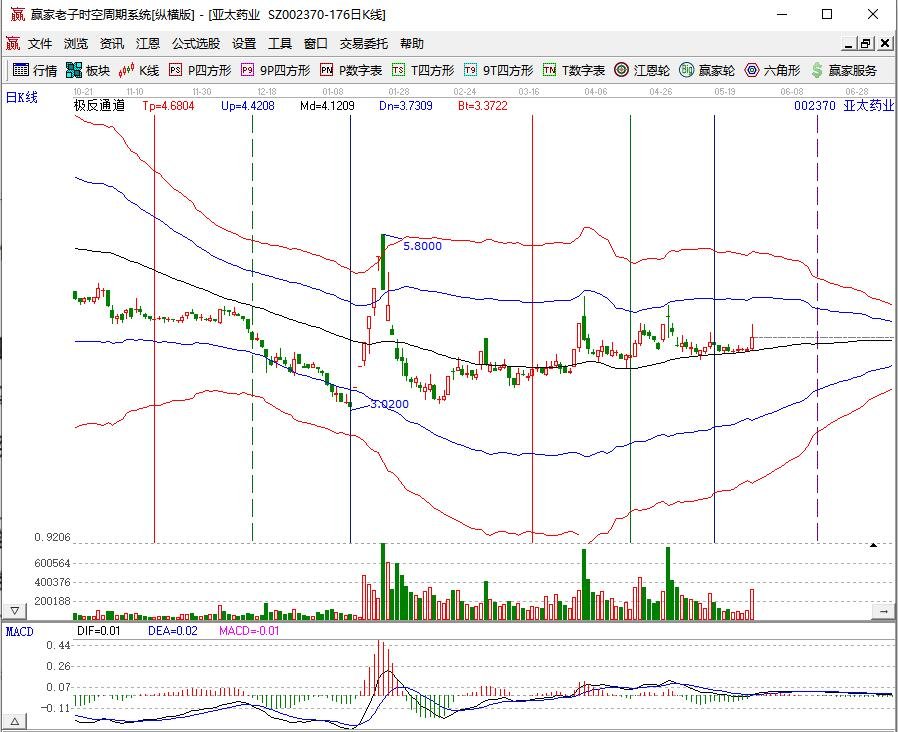Viewport: 898px width, 732px height.
Task: Switch to the K线 candlestick chart icon
Action: point(126,70)
